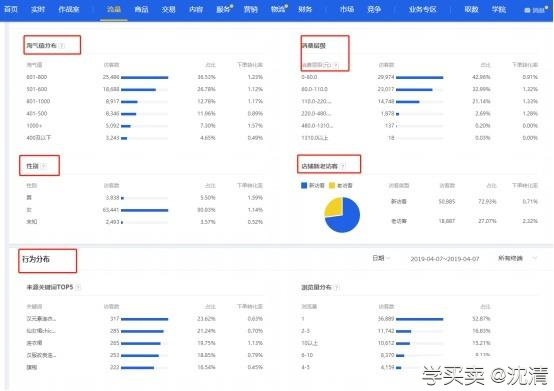The width and height of the screenshot is (554, 391).
Task: Click the 801-1000 淘气值 row label
Action: [x=38, y=101]
